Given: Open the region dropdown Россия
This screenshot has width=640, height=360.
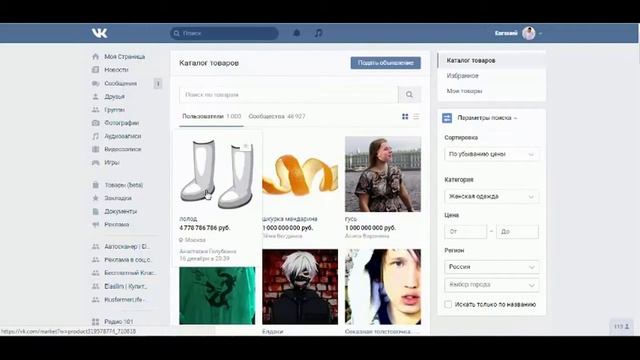Looking at the screenshot, I should pyautogui.click(x=491, y=267).
